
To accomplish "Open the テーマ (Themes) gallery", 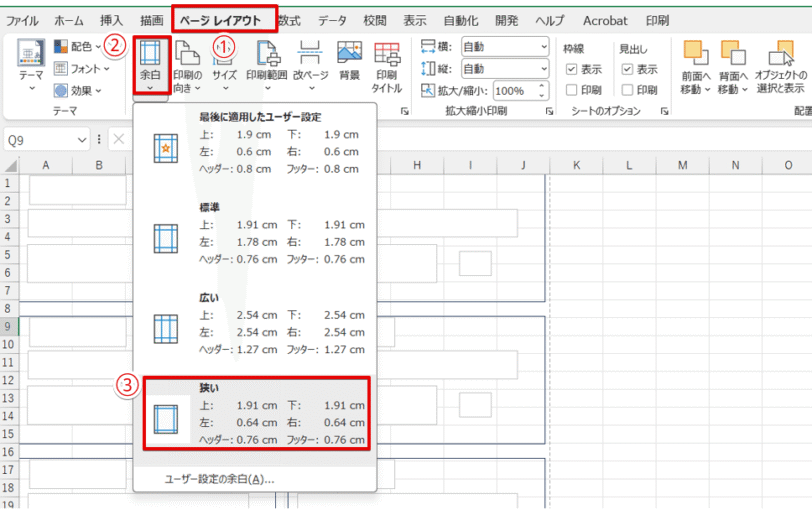I will pyautogui.click(x=31, y=65).
